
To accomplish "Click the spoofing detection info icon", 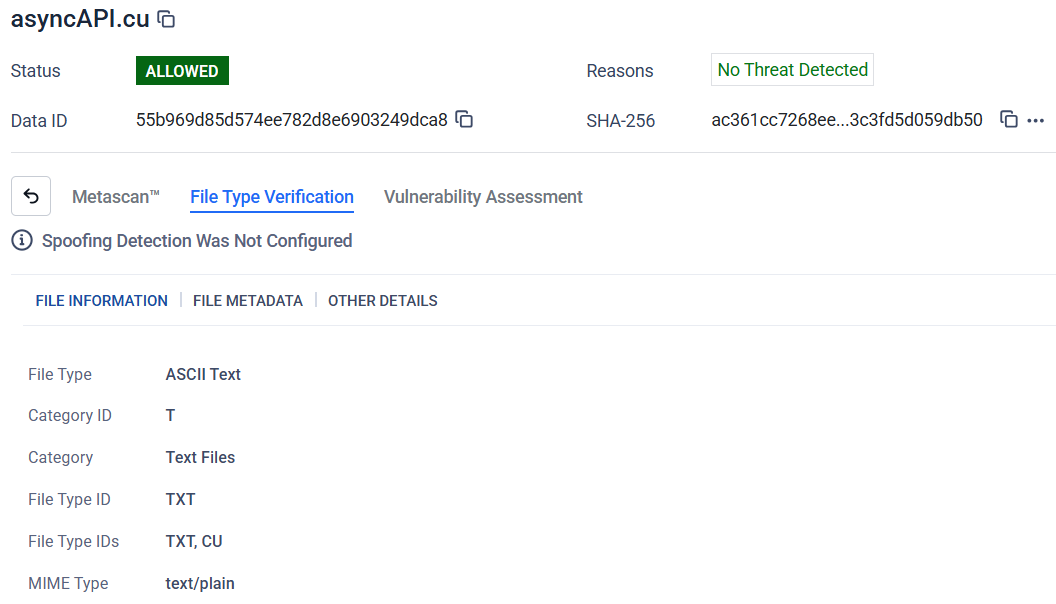I will (x=21, y=240).
